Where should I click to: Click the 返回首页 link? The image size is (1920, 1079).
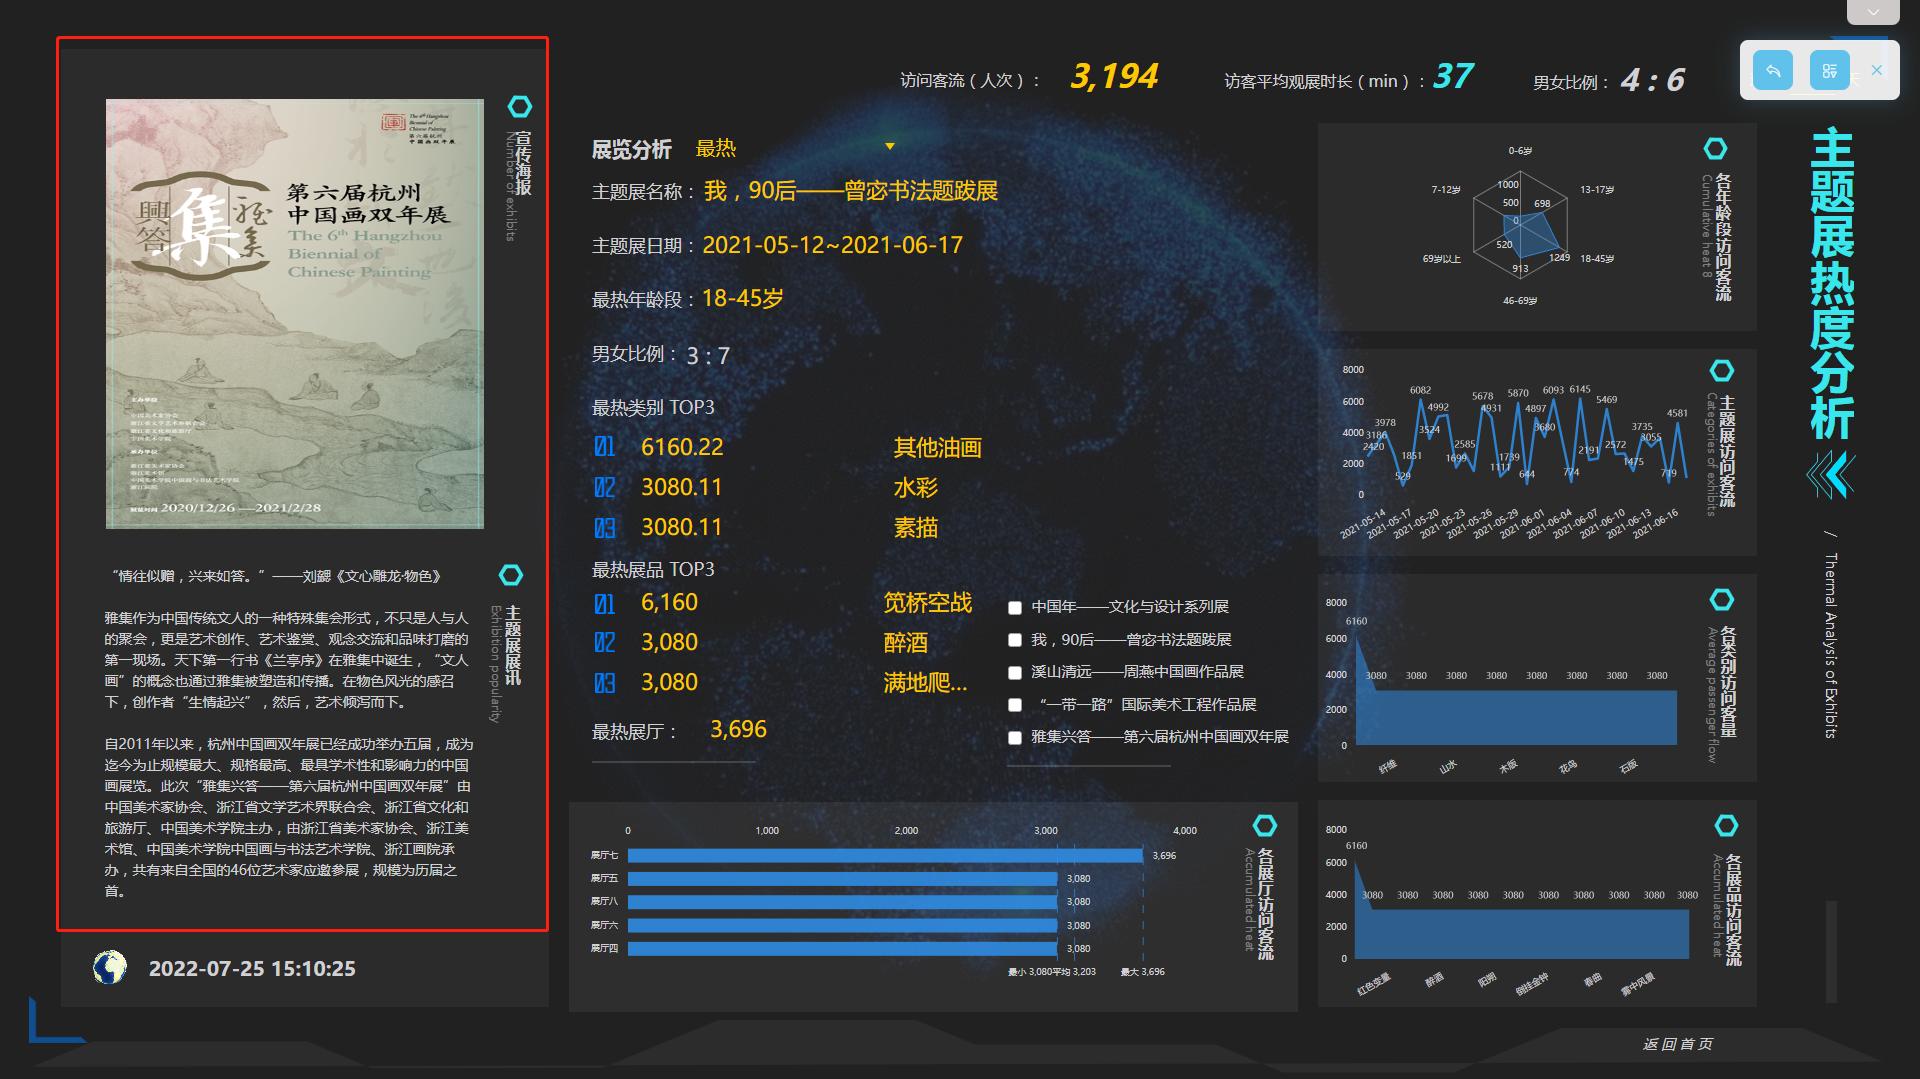[x=1676, y=1044]
